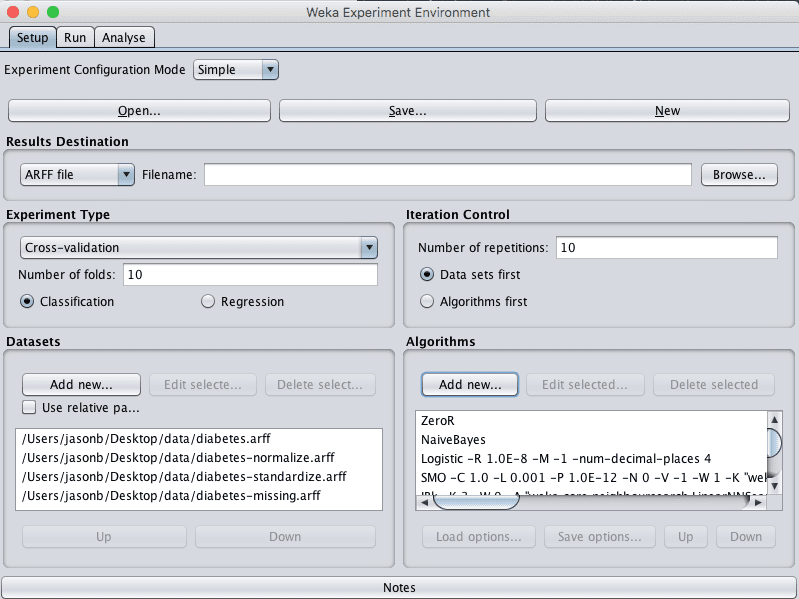Open the Cross-validation experiment type dropdown
The width and height of the screenshot is (799, 599).
point(199,248)
